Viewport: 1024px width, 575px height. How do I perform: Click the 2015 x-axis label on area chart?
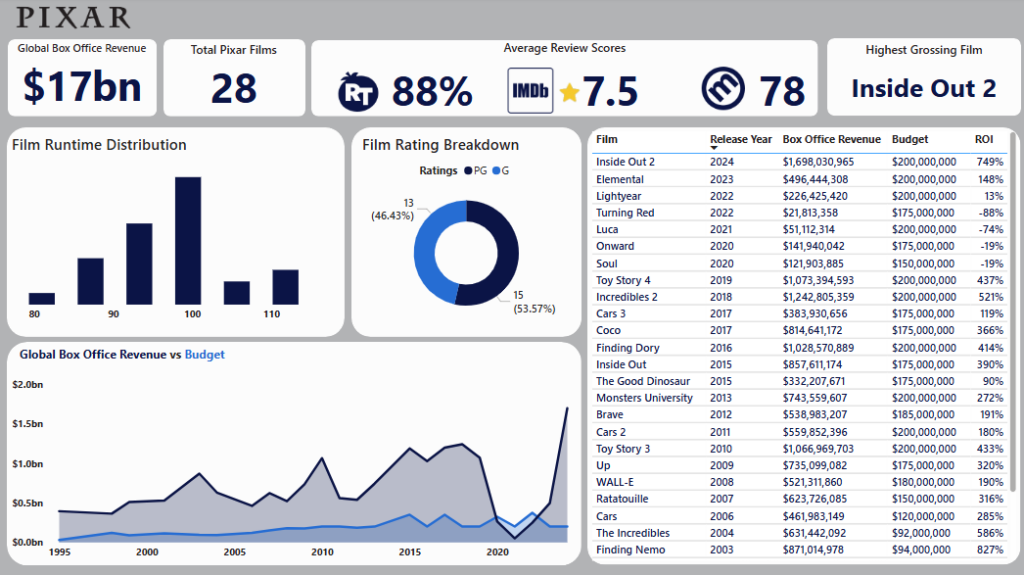(x=409, y=552)
